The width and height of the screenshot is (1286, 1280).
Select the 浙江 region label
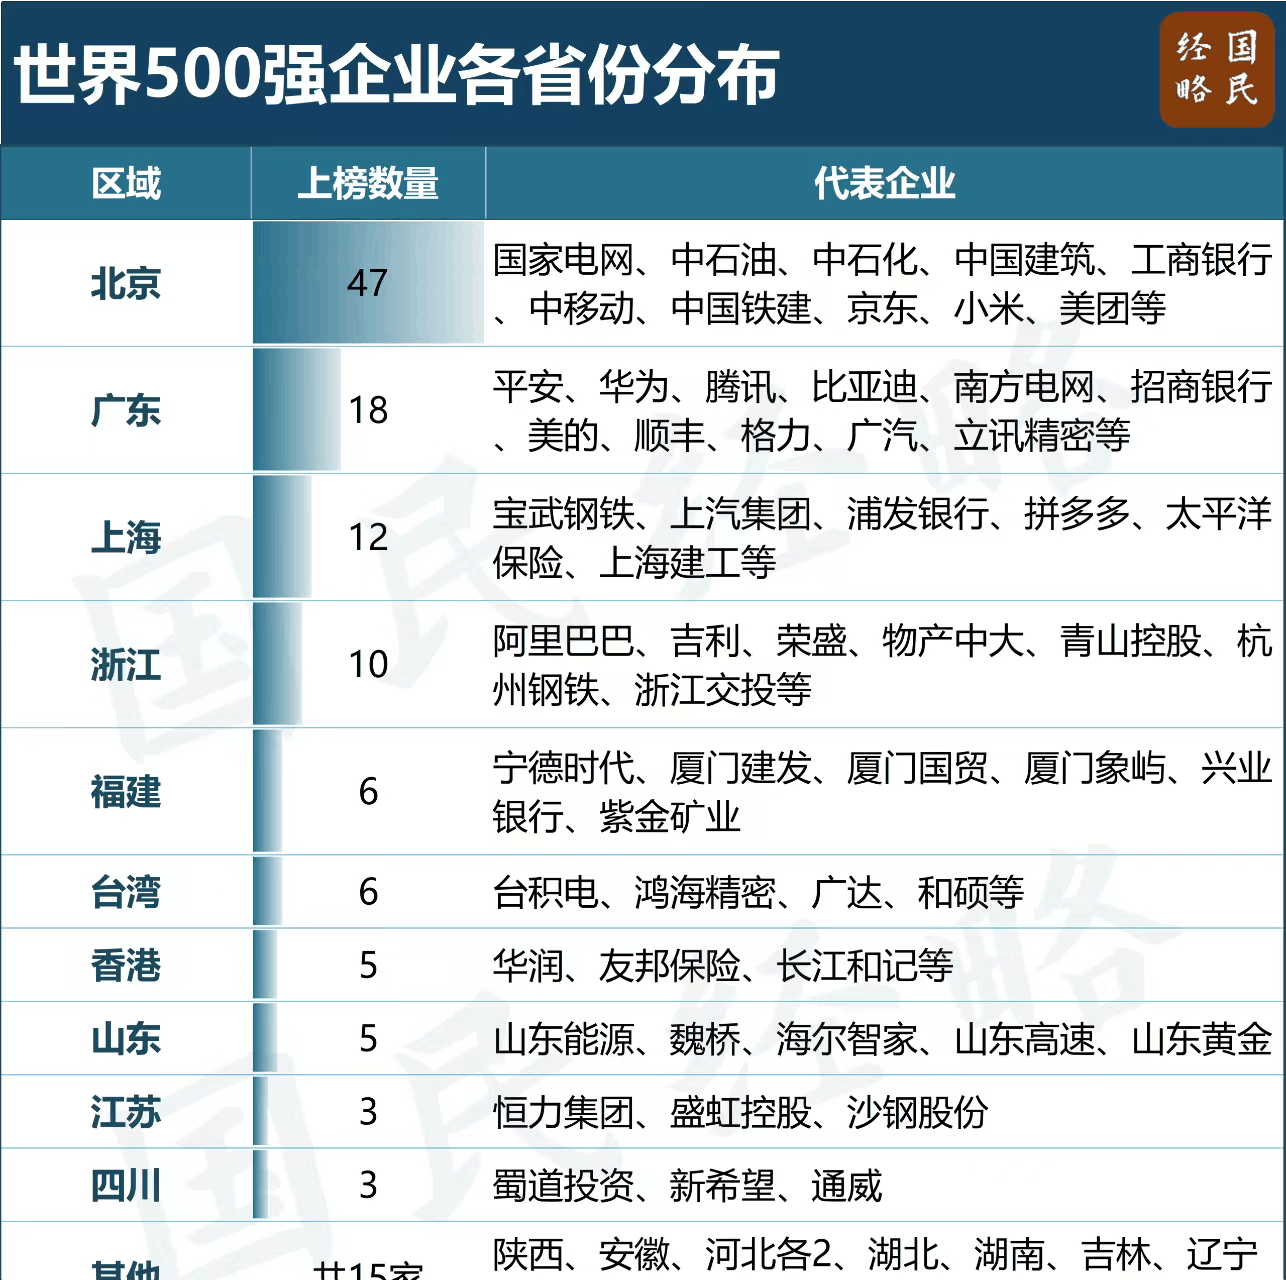[126, 665]
